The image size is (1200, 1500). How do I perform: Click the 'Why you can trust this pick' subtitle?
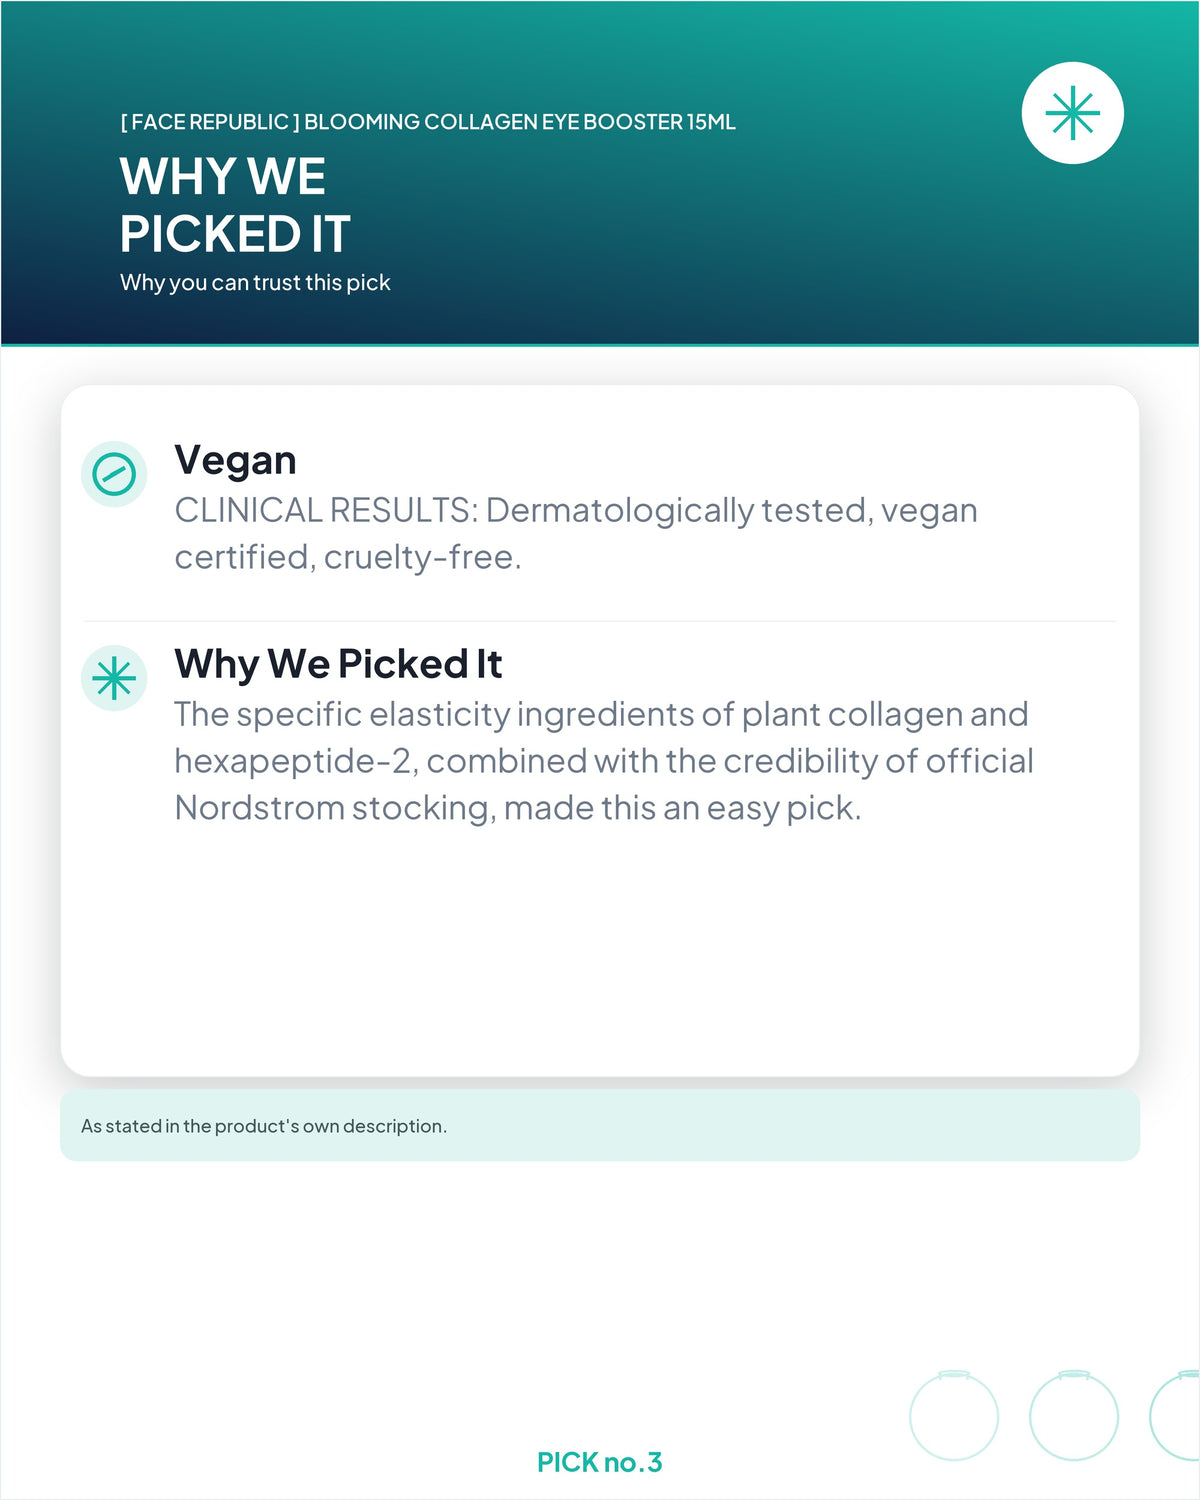255,282
